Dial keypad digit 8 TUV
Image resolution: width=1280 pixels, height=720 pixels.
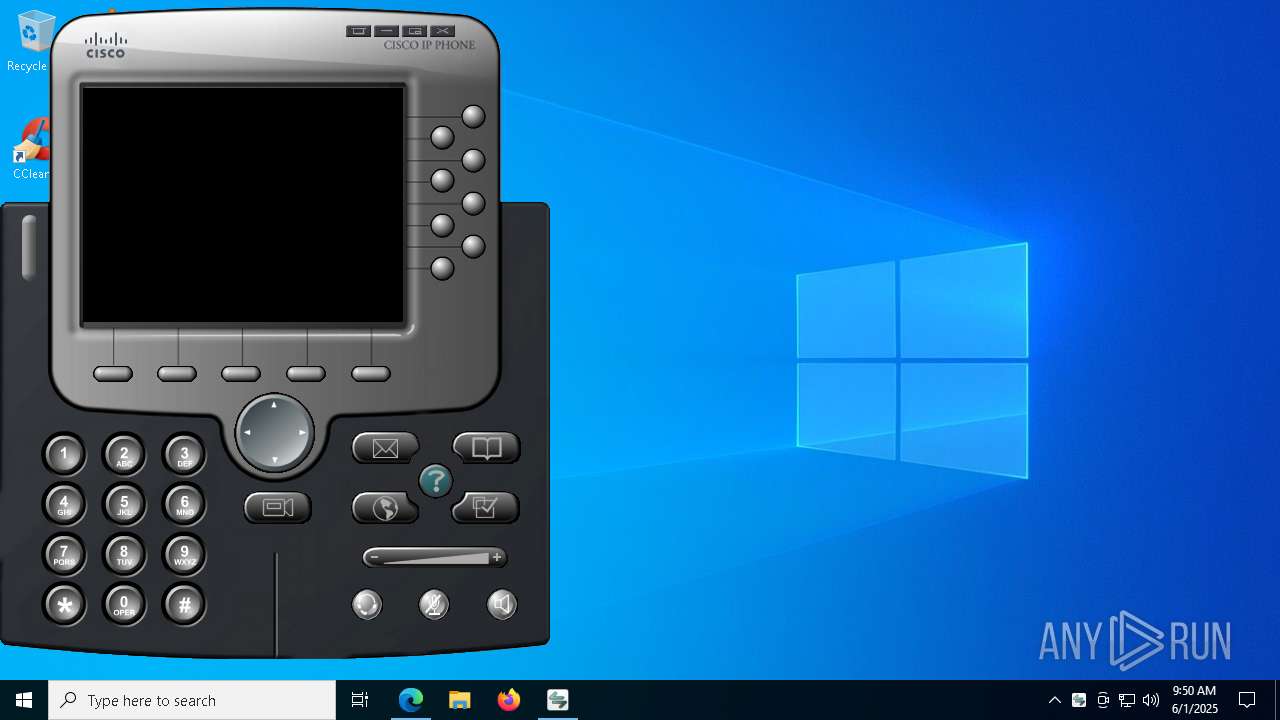(124, 554)
